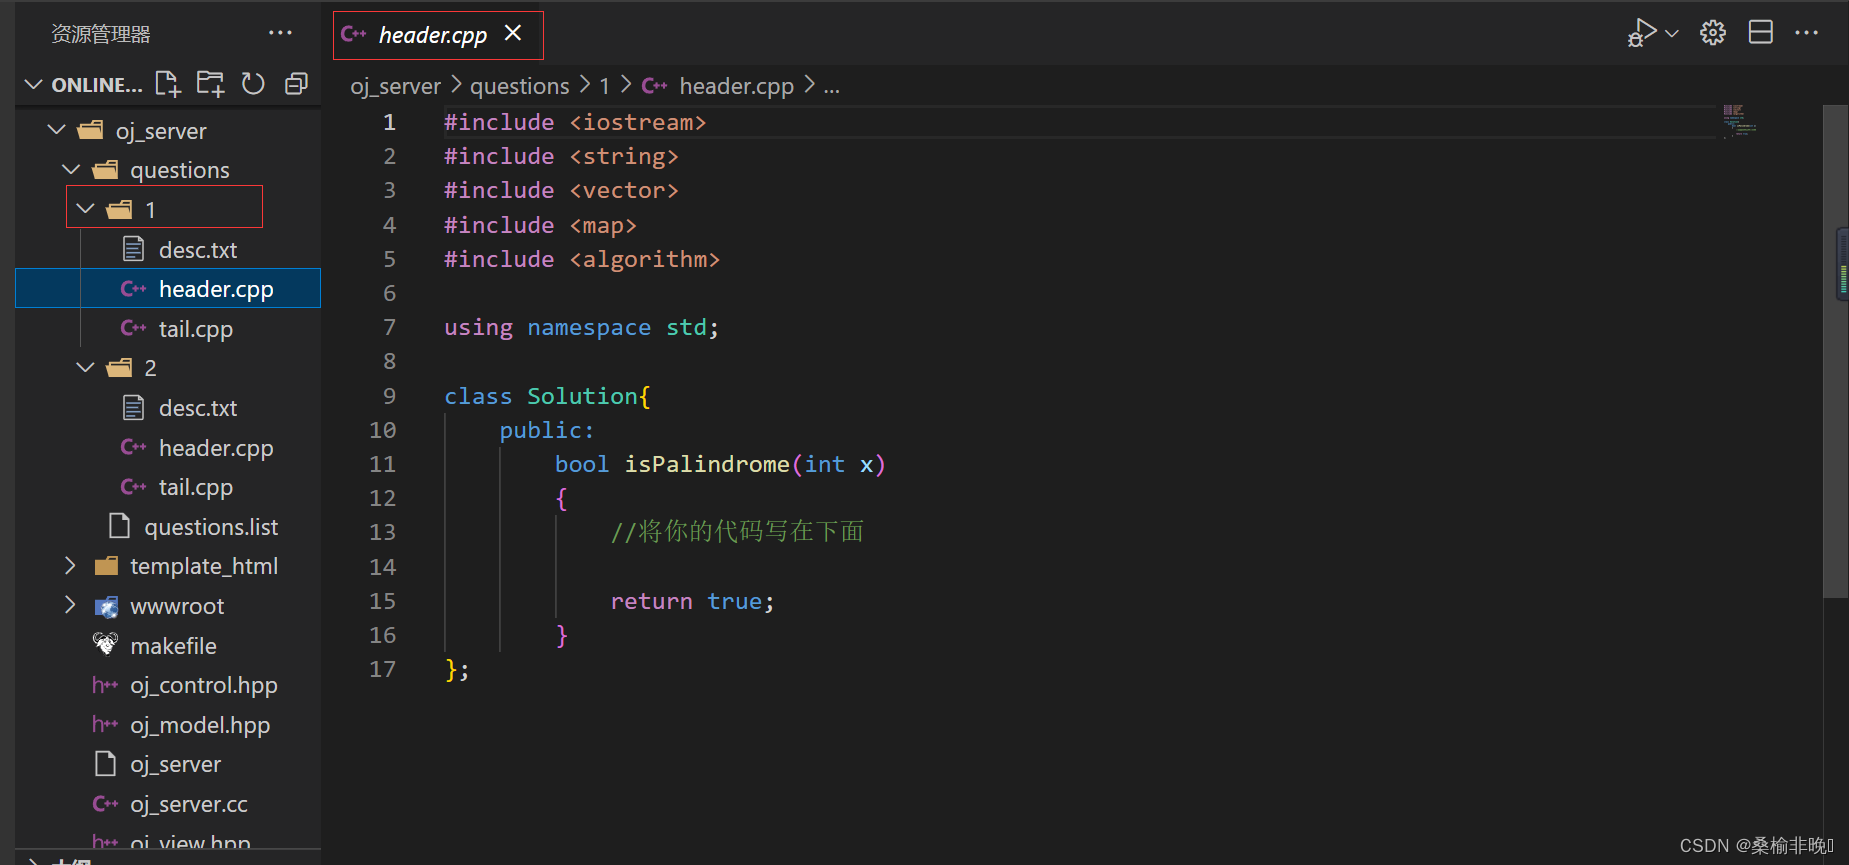The image size is (1849, 865).
Task: Click the 'class Solution{' line
Action: click(548, 396)
